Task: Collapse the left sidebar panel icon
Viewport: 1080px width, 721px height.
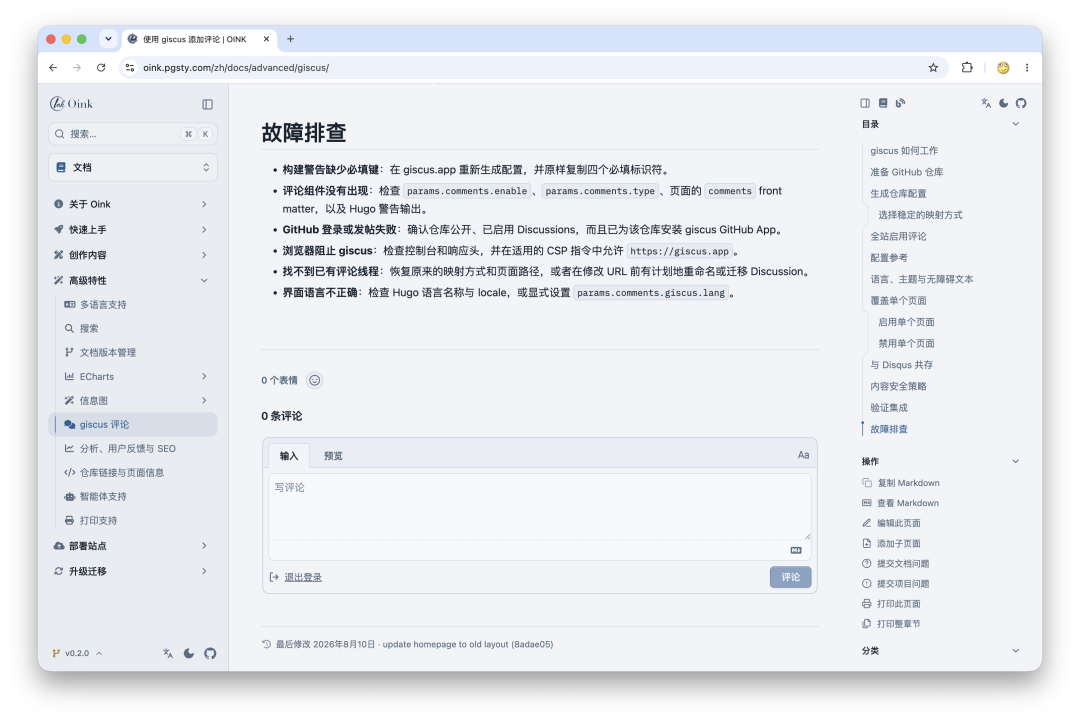Action: point(207,105)
